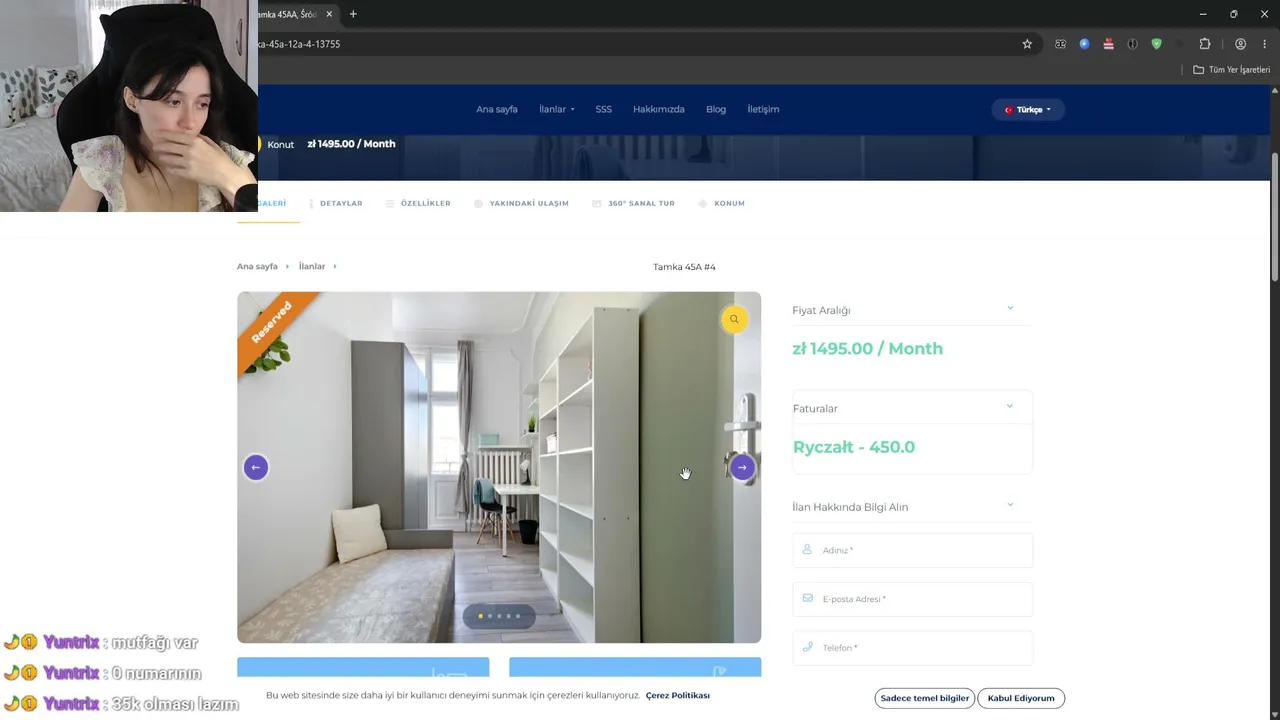Click the main room photo
Image resolution: width=1280 pixels, height=720 pixels.
coord(499,467)
